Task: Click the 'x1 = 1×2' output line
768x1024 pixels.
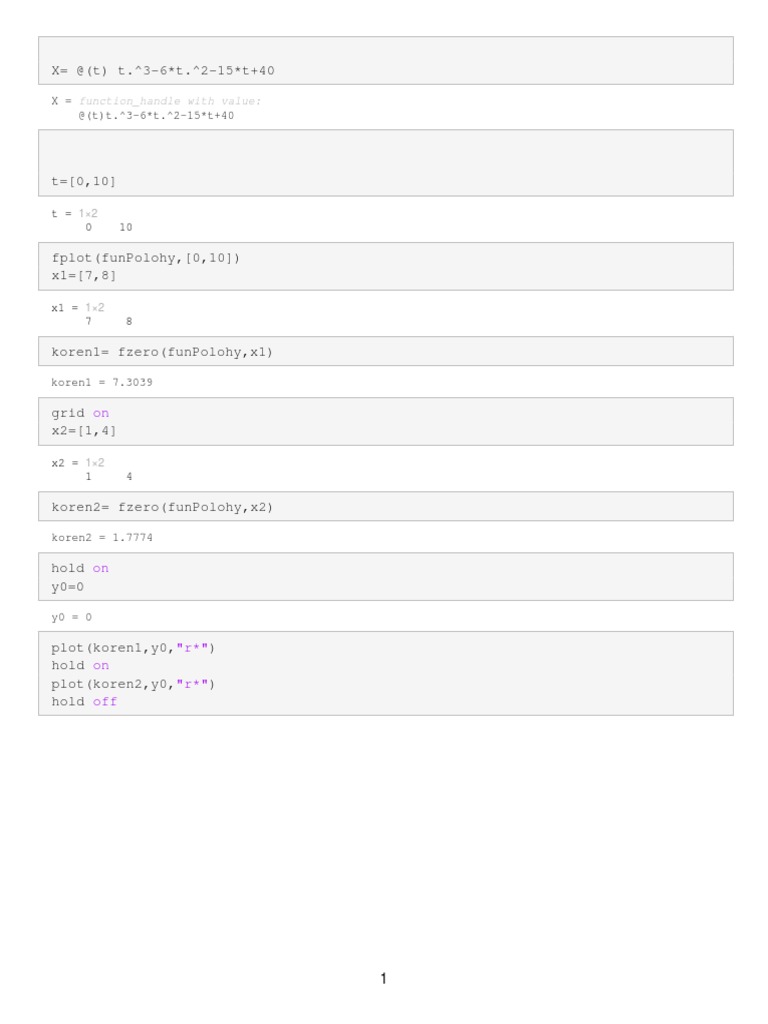Action: (78, 307)
